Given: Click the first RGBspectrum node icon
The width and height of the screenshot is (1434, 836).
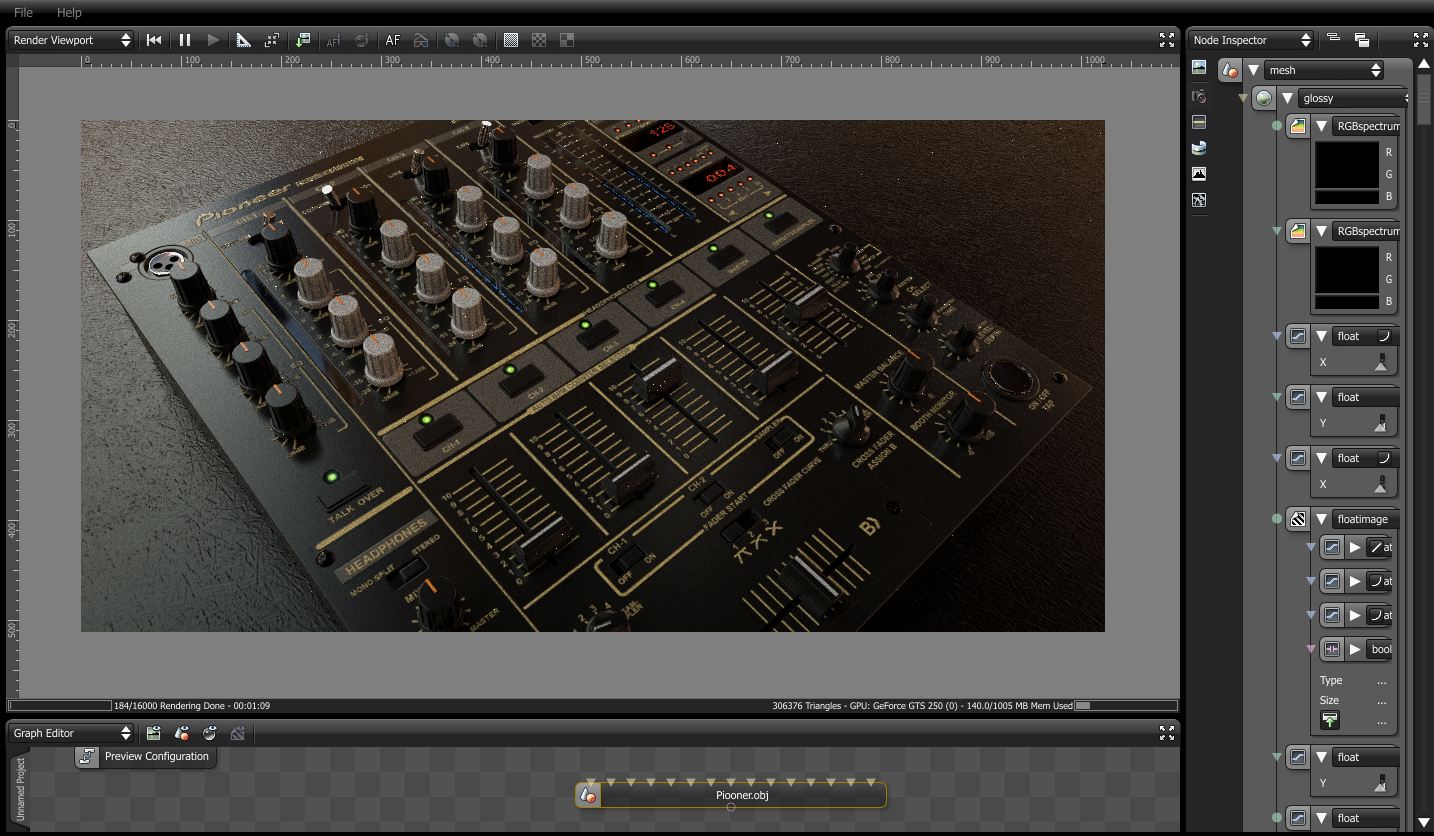Looking at the screenshot, I should click(x=1298, y=126).
